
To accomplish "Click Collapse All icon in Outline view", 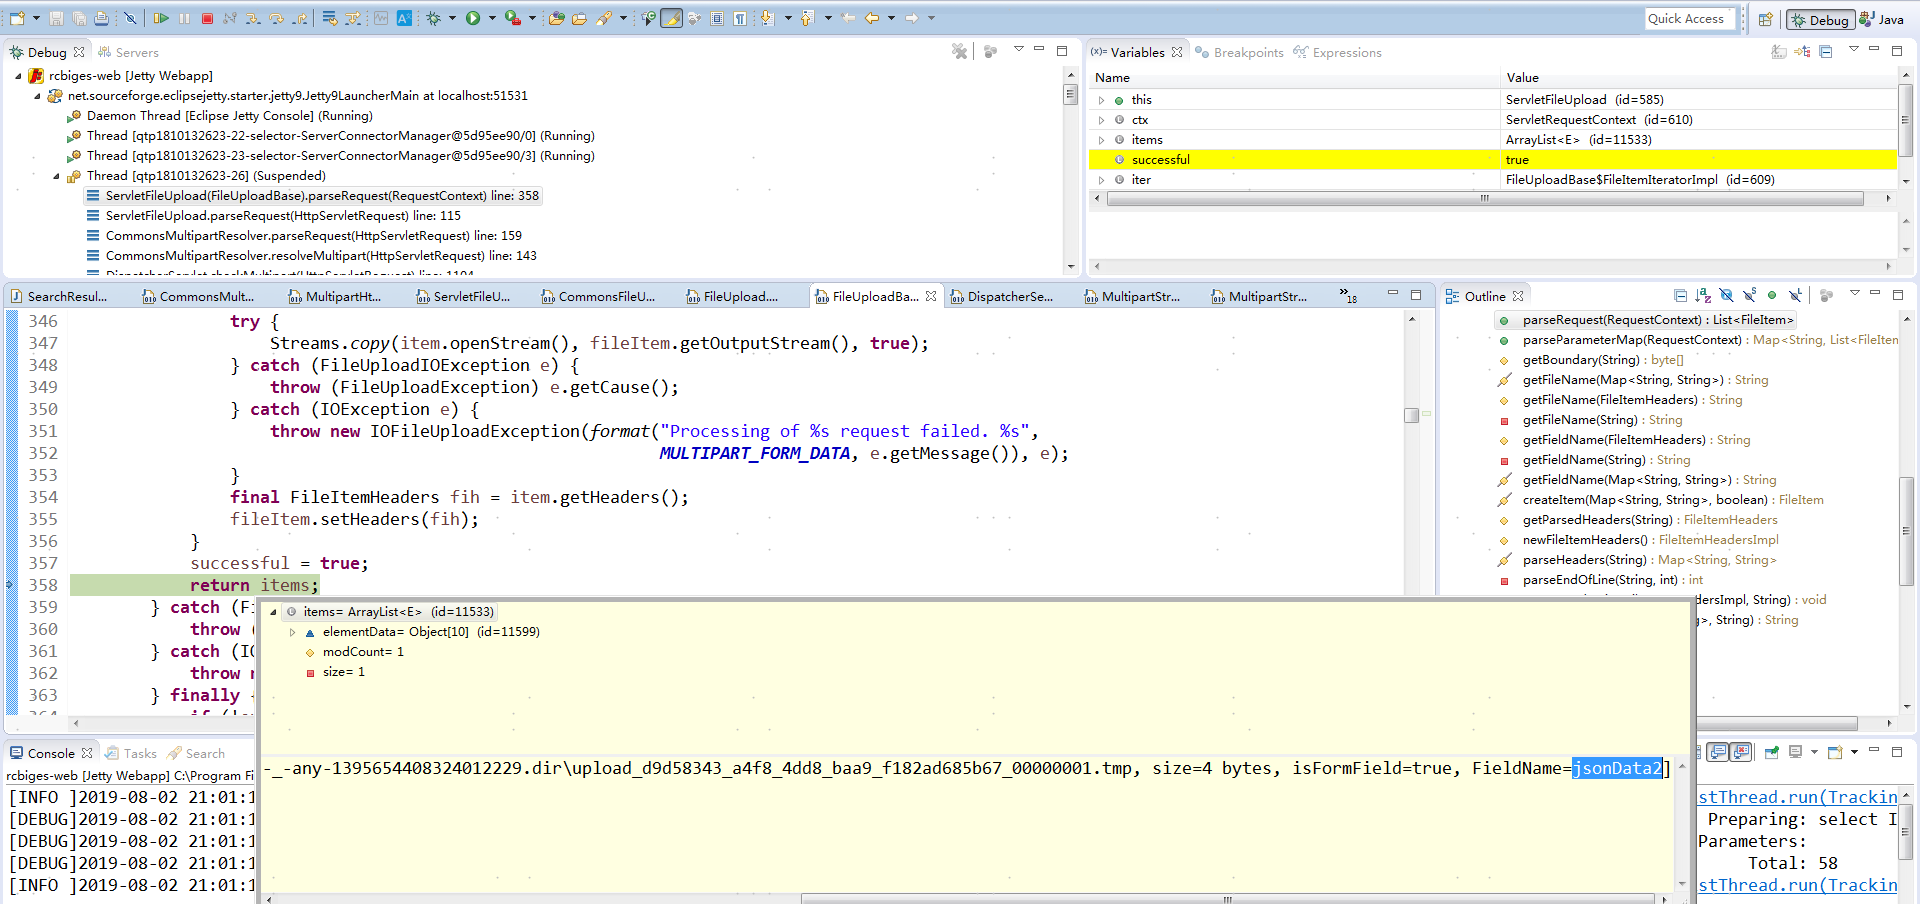I will click(x=1680, y=296).
